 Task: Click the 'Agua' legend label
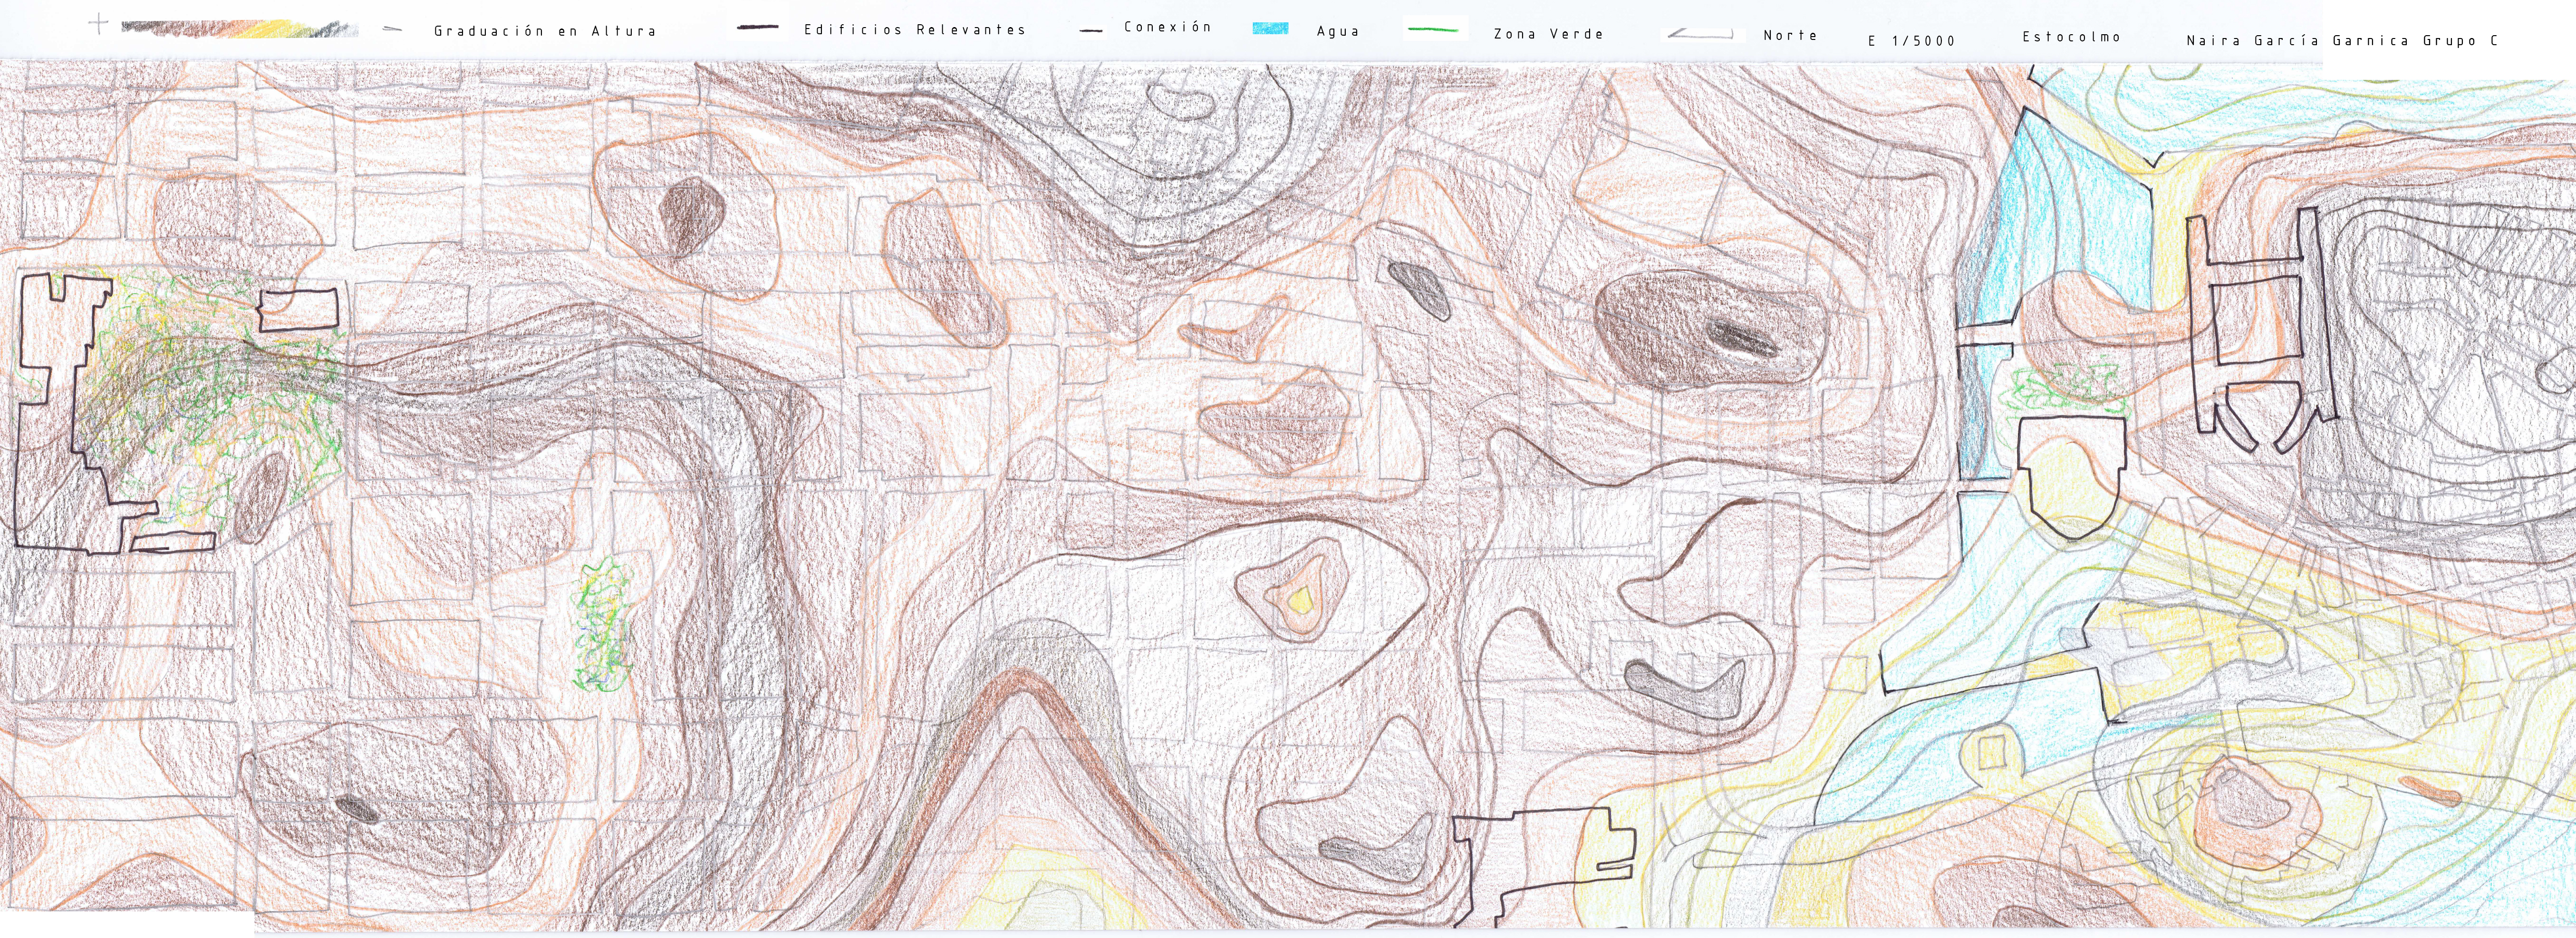[x=1338, y=31]
